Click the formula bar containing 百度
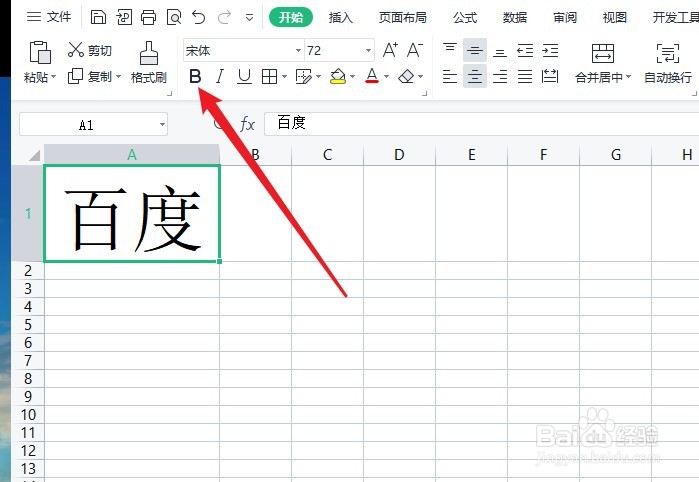 [481, 124]
